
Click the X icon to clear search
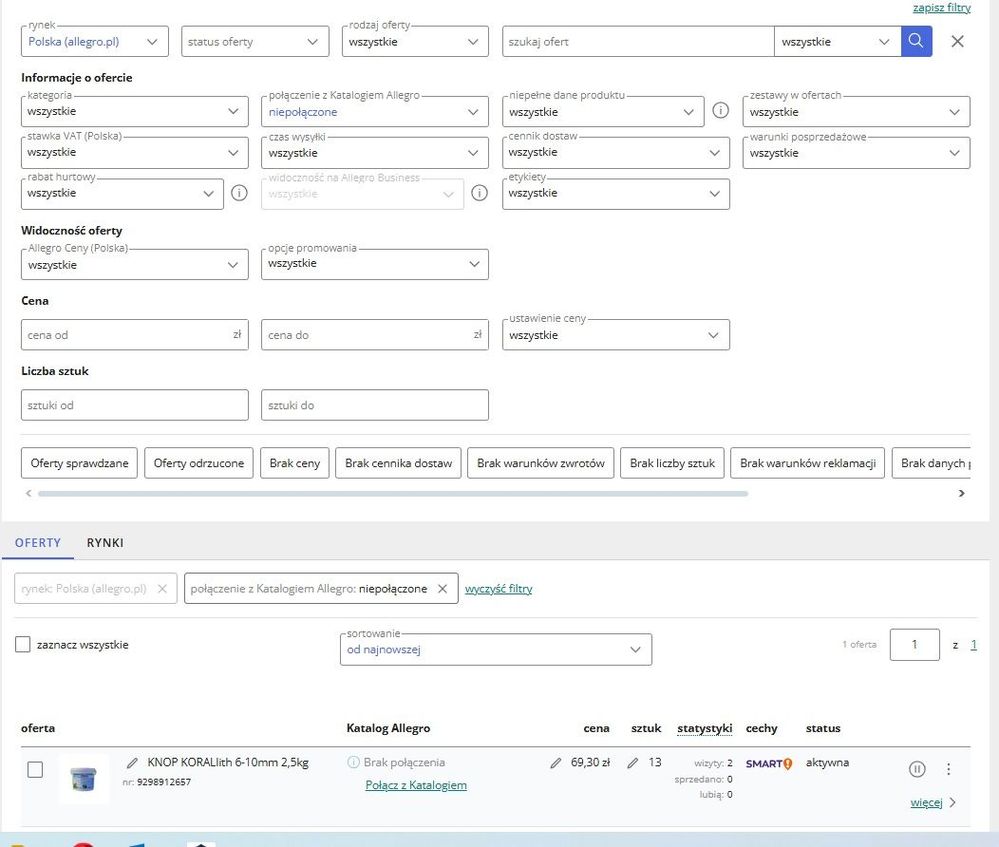[957, 42]
